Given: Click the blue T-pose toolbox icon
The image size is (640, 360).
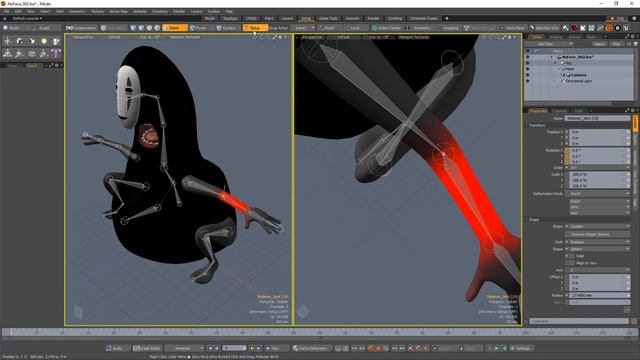Looking at the screenshot, I should tap(56, 53).
